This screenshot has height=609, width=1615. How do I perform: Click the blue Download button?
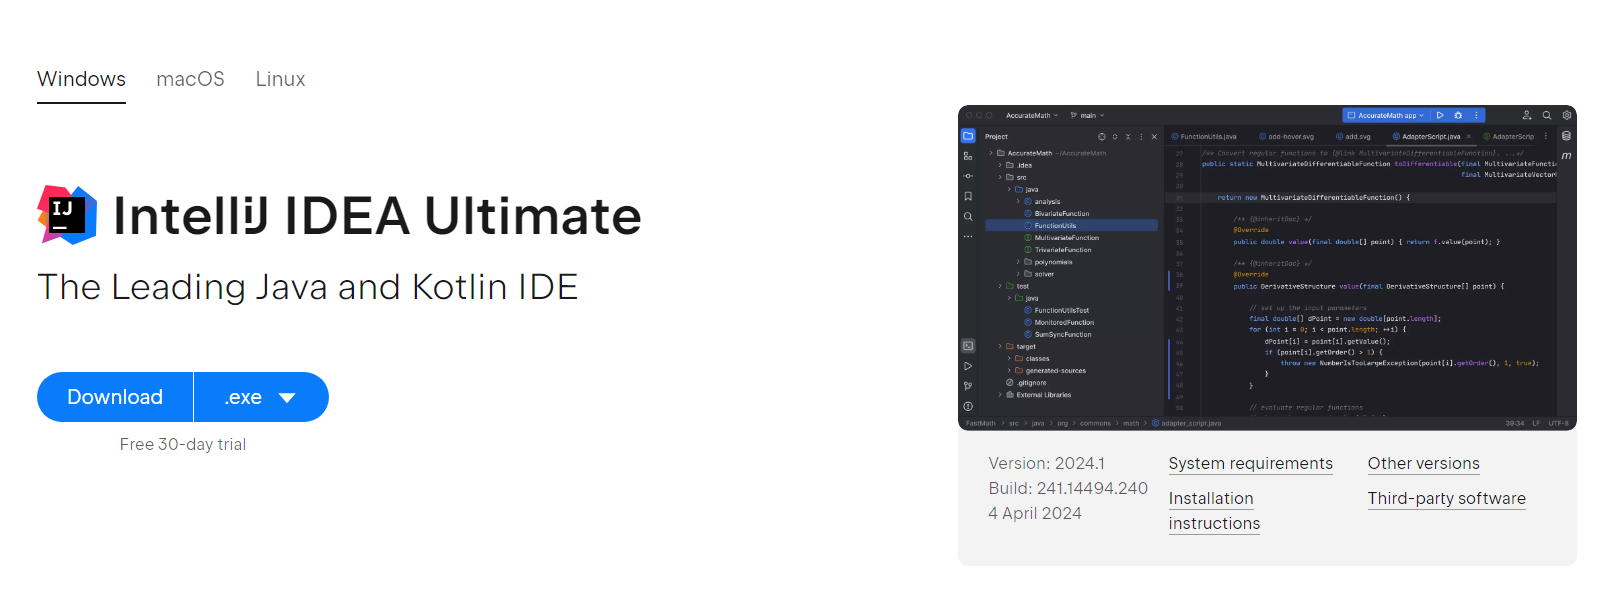point(115,397)
